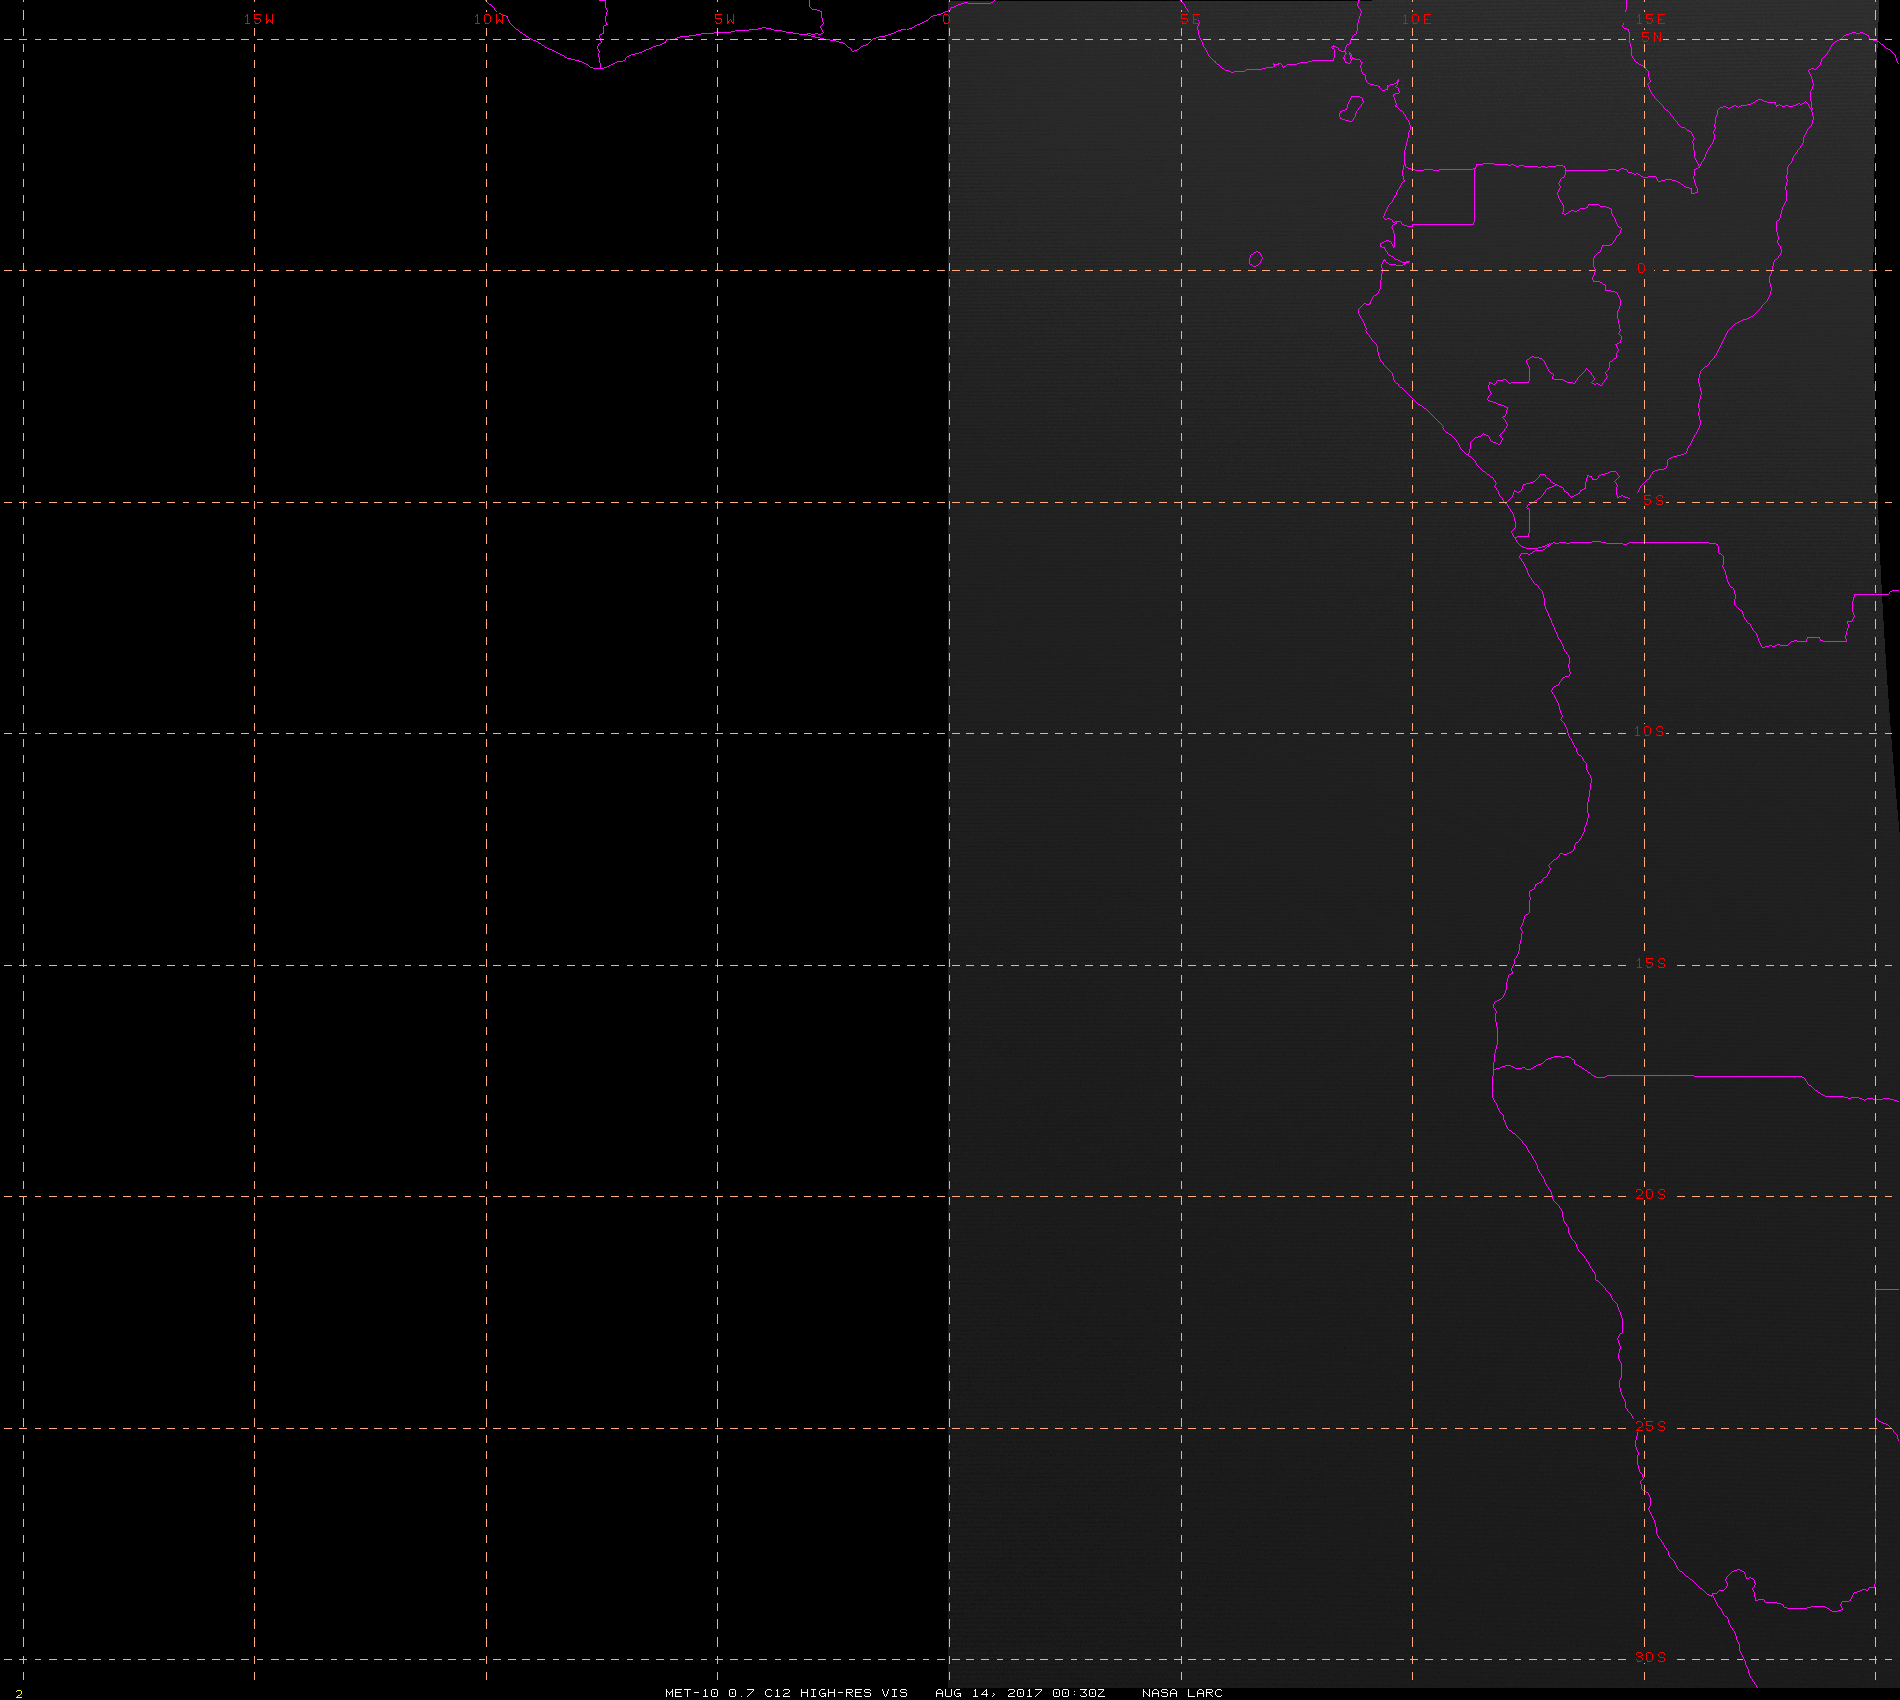Click the 15W longitude label
The width and height of the screenshot is (1900, 1700).
[259, 19]
